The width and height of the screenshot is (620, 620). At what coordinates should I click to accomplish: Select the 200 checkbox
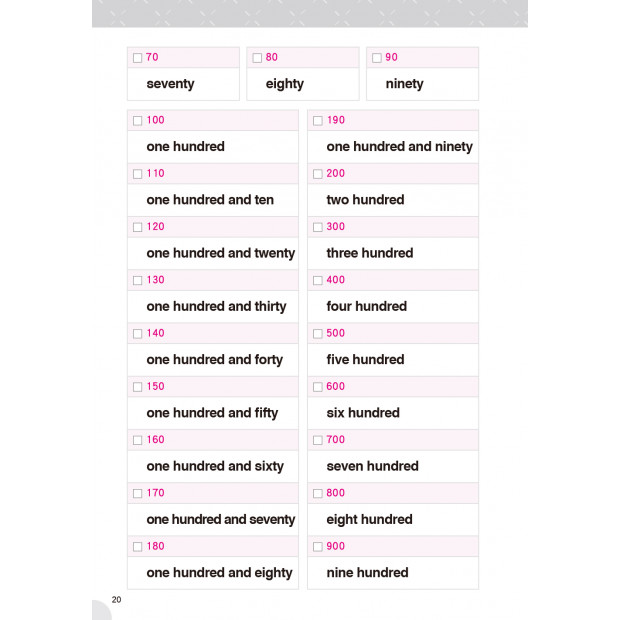[318, 174]
